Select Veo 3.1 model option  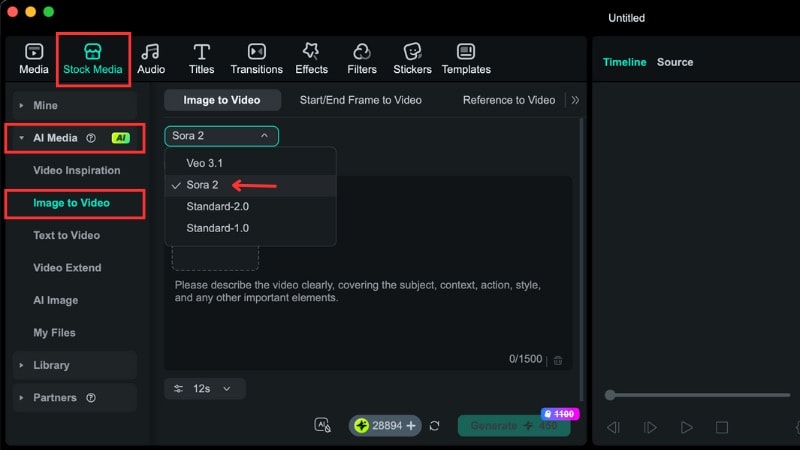point(204,162)
